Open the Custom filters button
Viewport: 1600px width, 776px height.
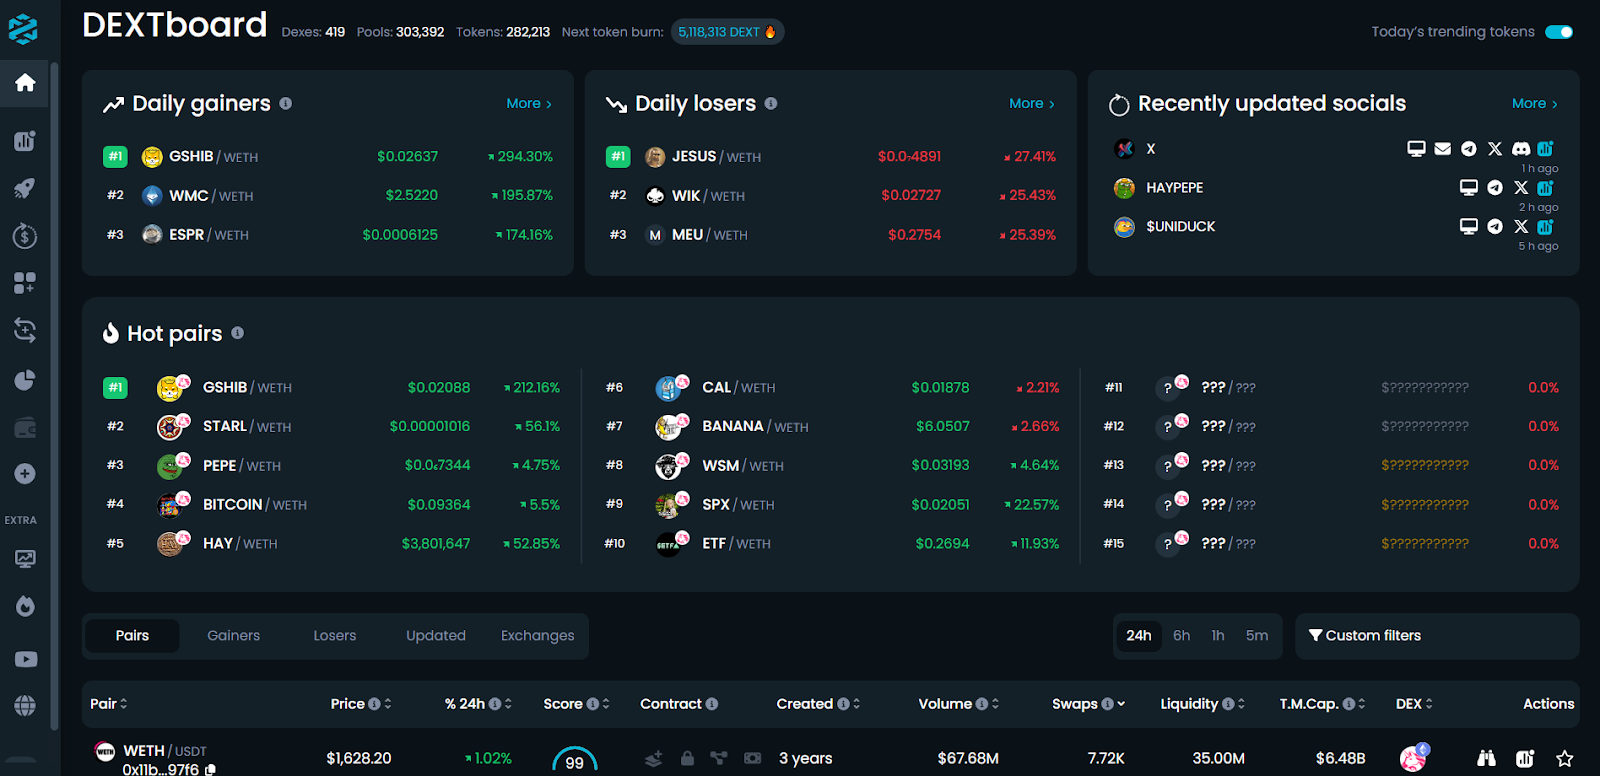pyautogui.click(x=1437, y=636)
